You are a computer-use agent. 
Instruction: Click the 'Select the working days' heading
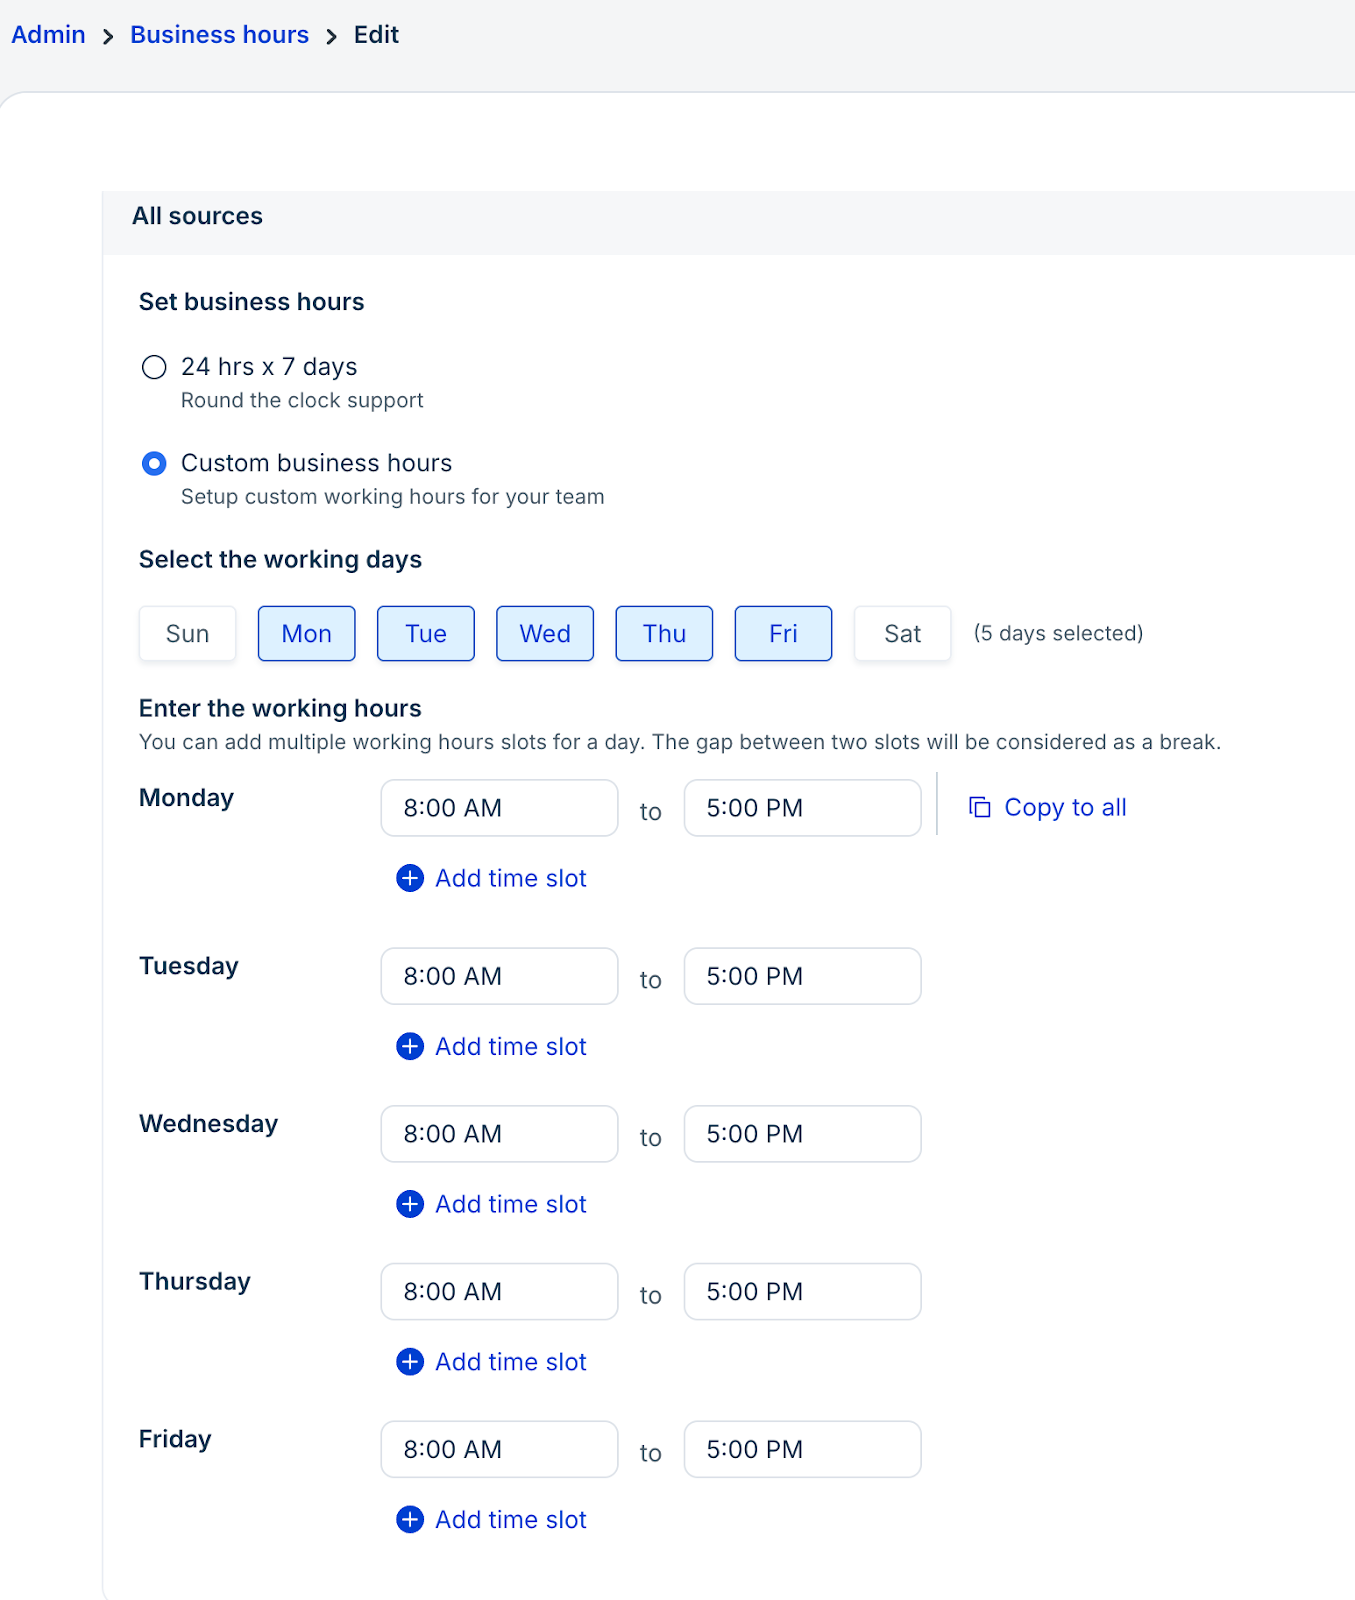[x=280, y=559]
